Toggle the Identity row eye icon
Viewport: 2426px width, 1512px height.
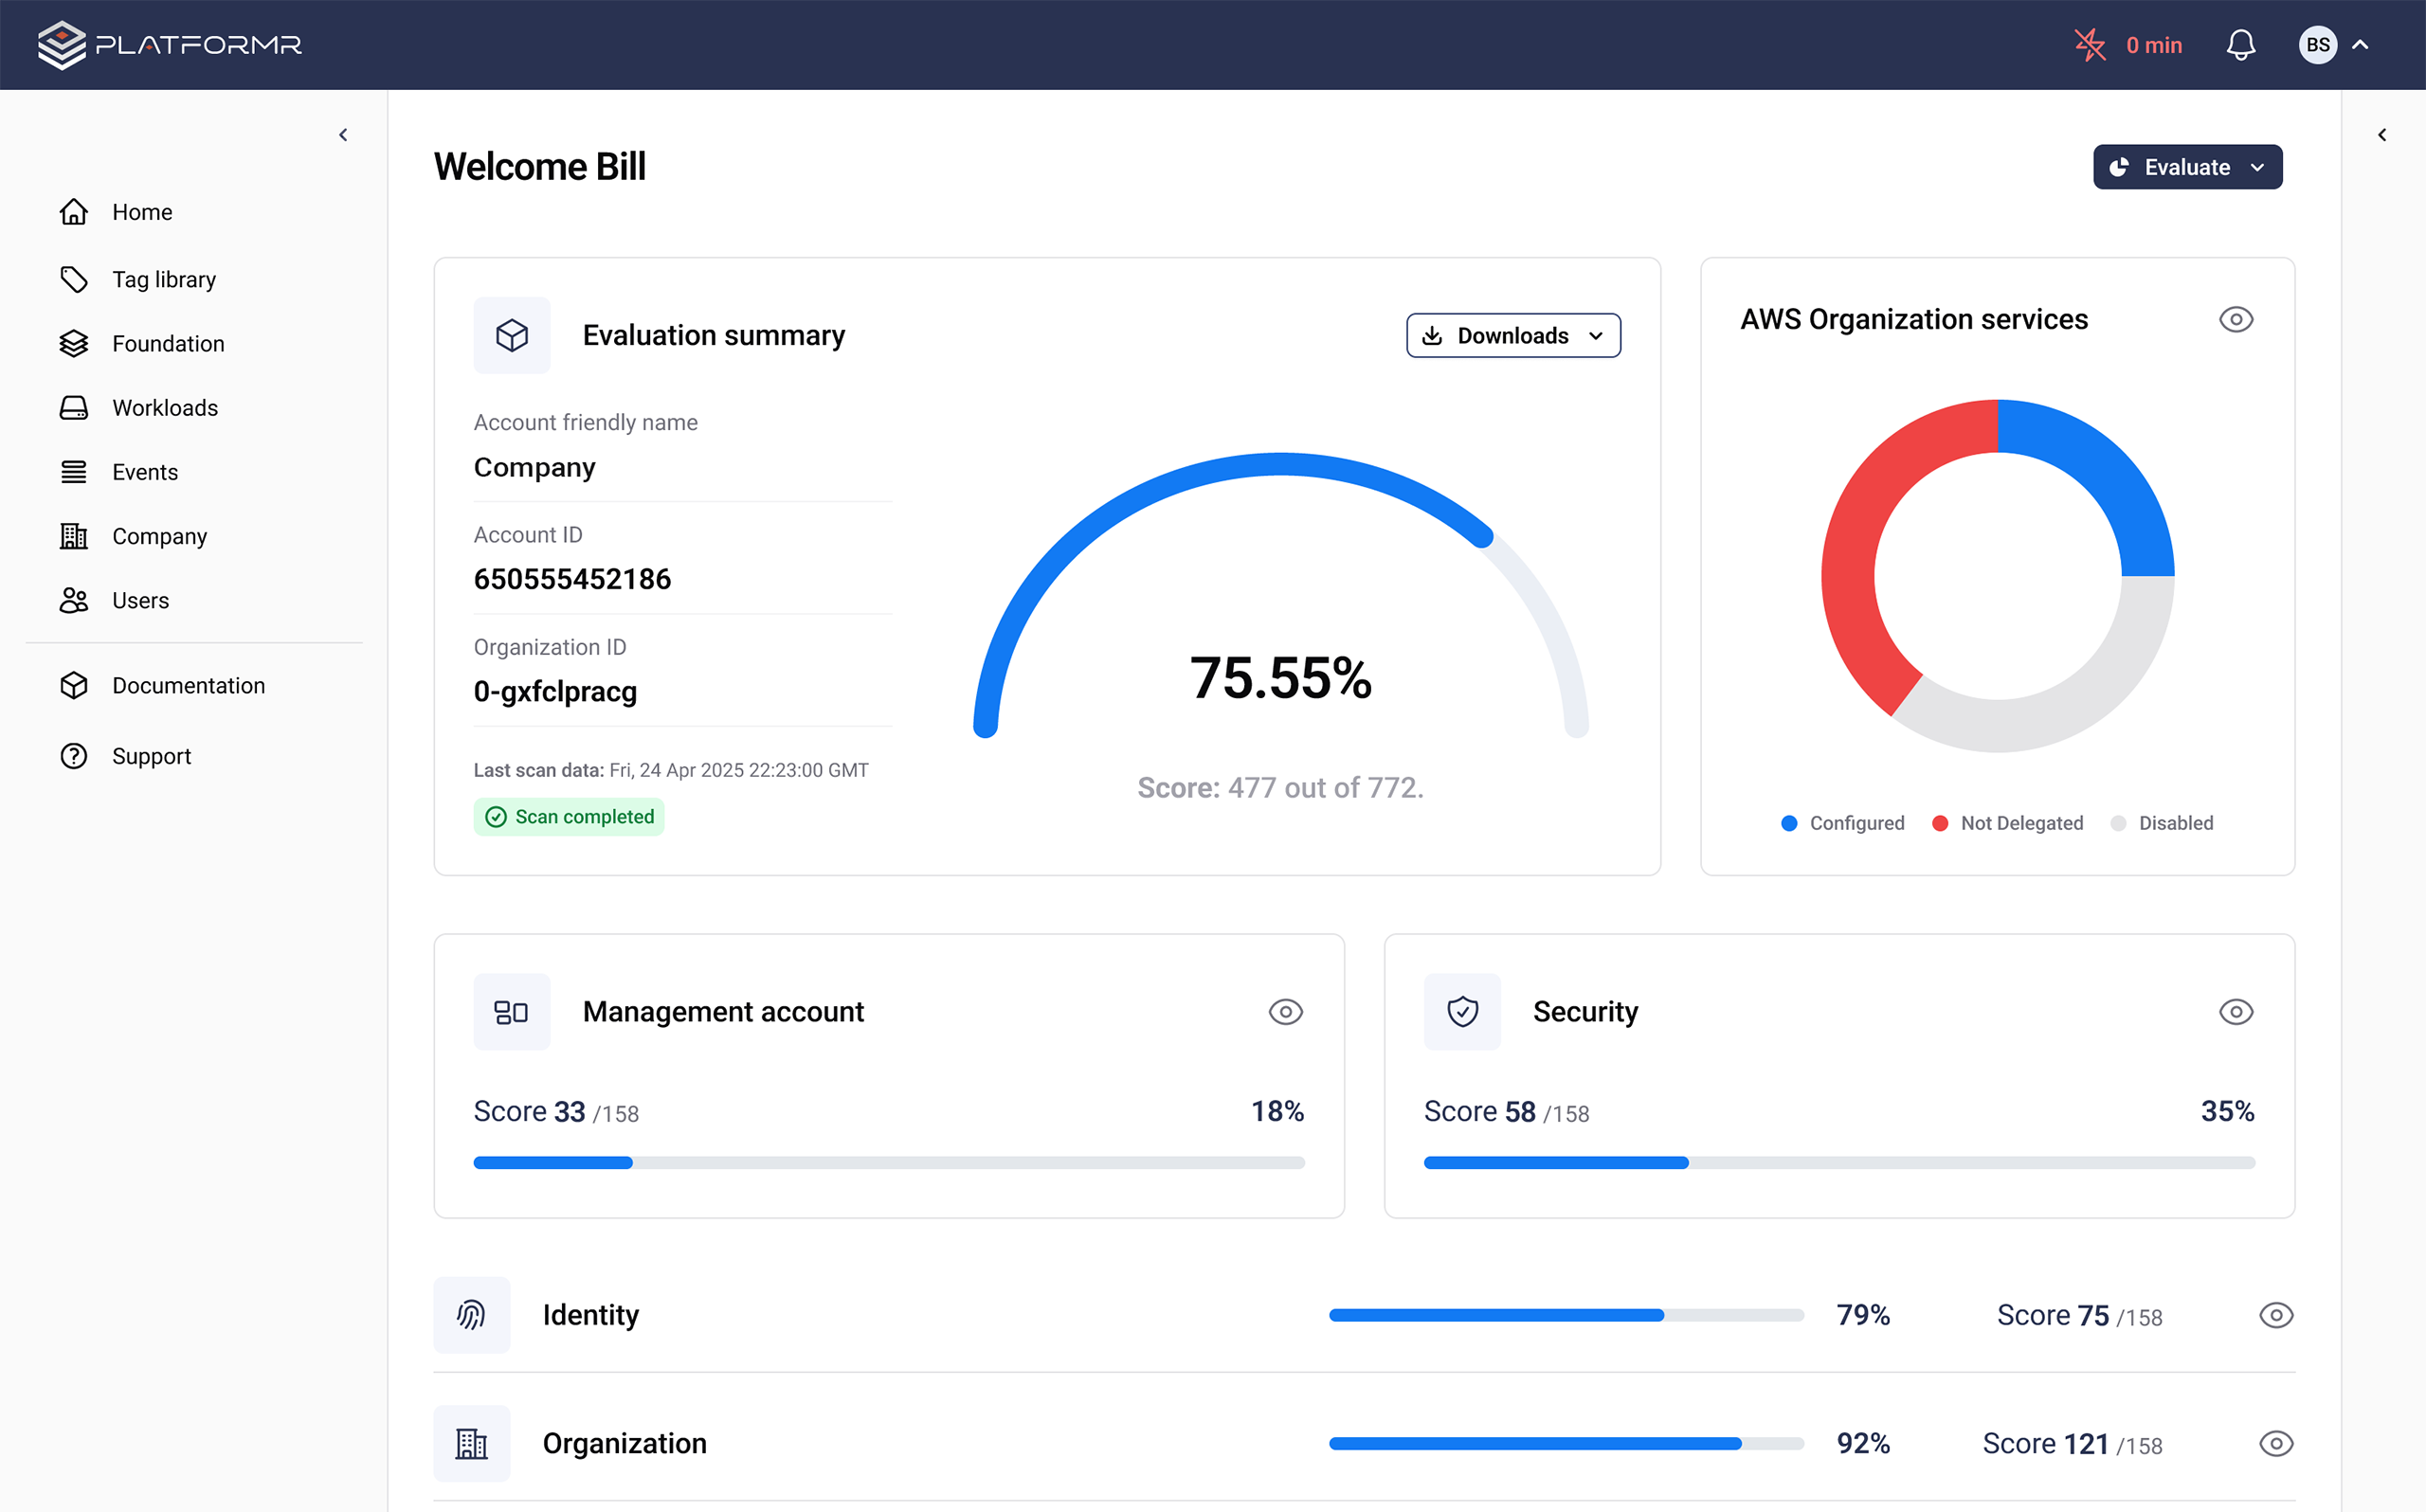pos(2275,1315)
